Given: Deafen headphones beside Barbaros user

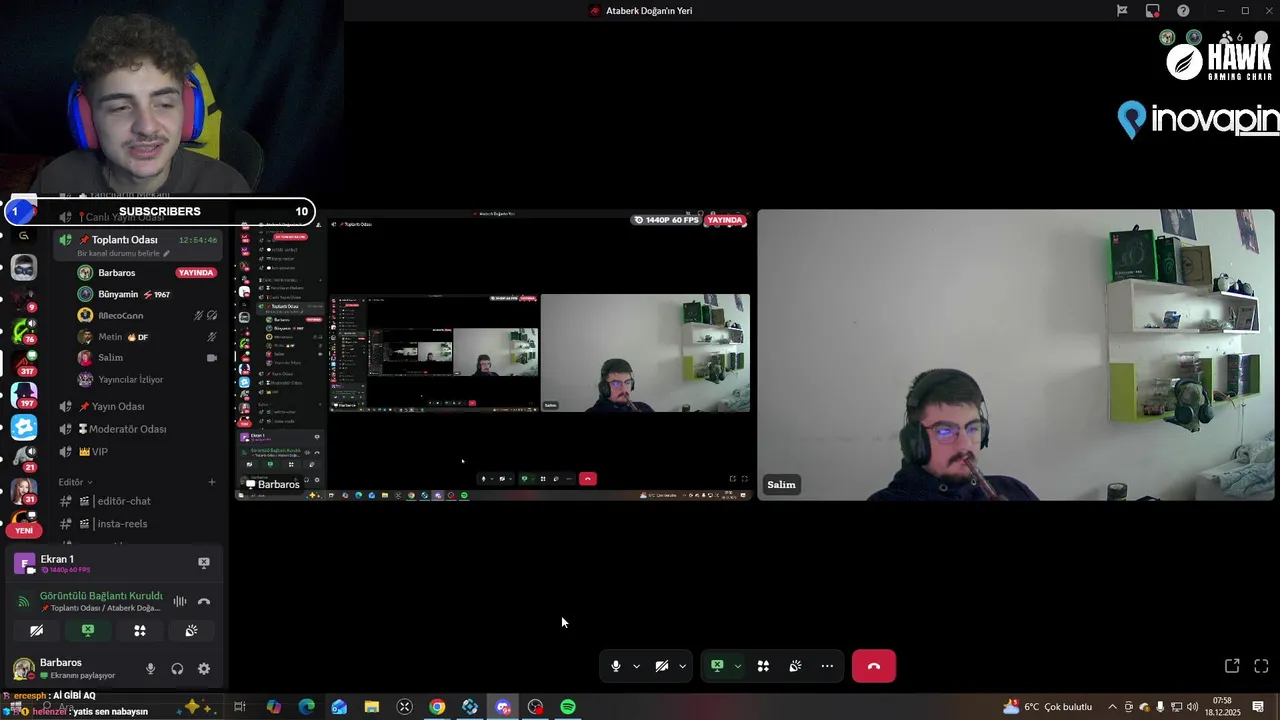Looking at the screenshot, I should click(177, 669).
